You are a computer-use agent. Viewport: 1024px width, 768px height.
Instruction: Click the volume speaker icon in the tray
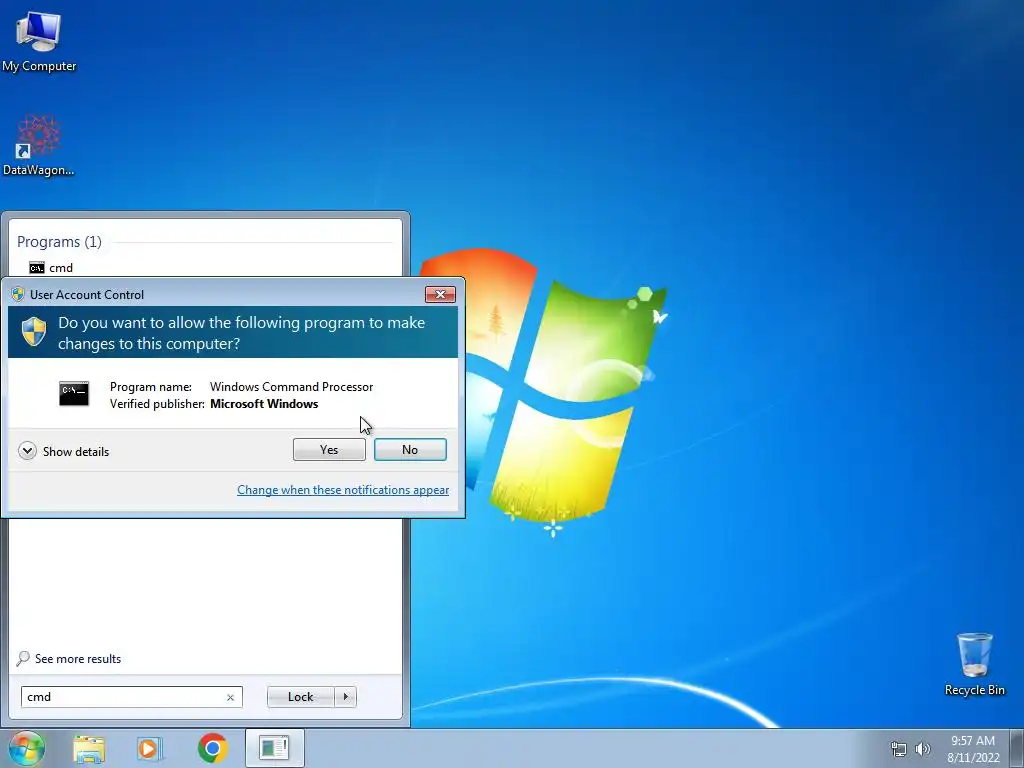tap(922, 749)
